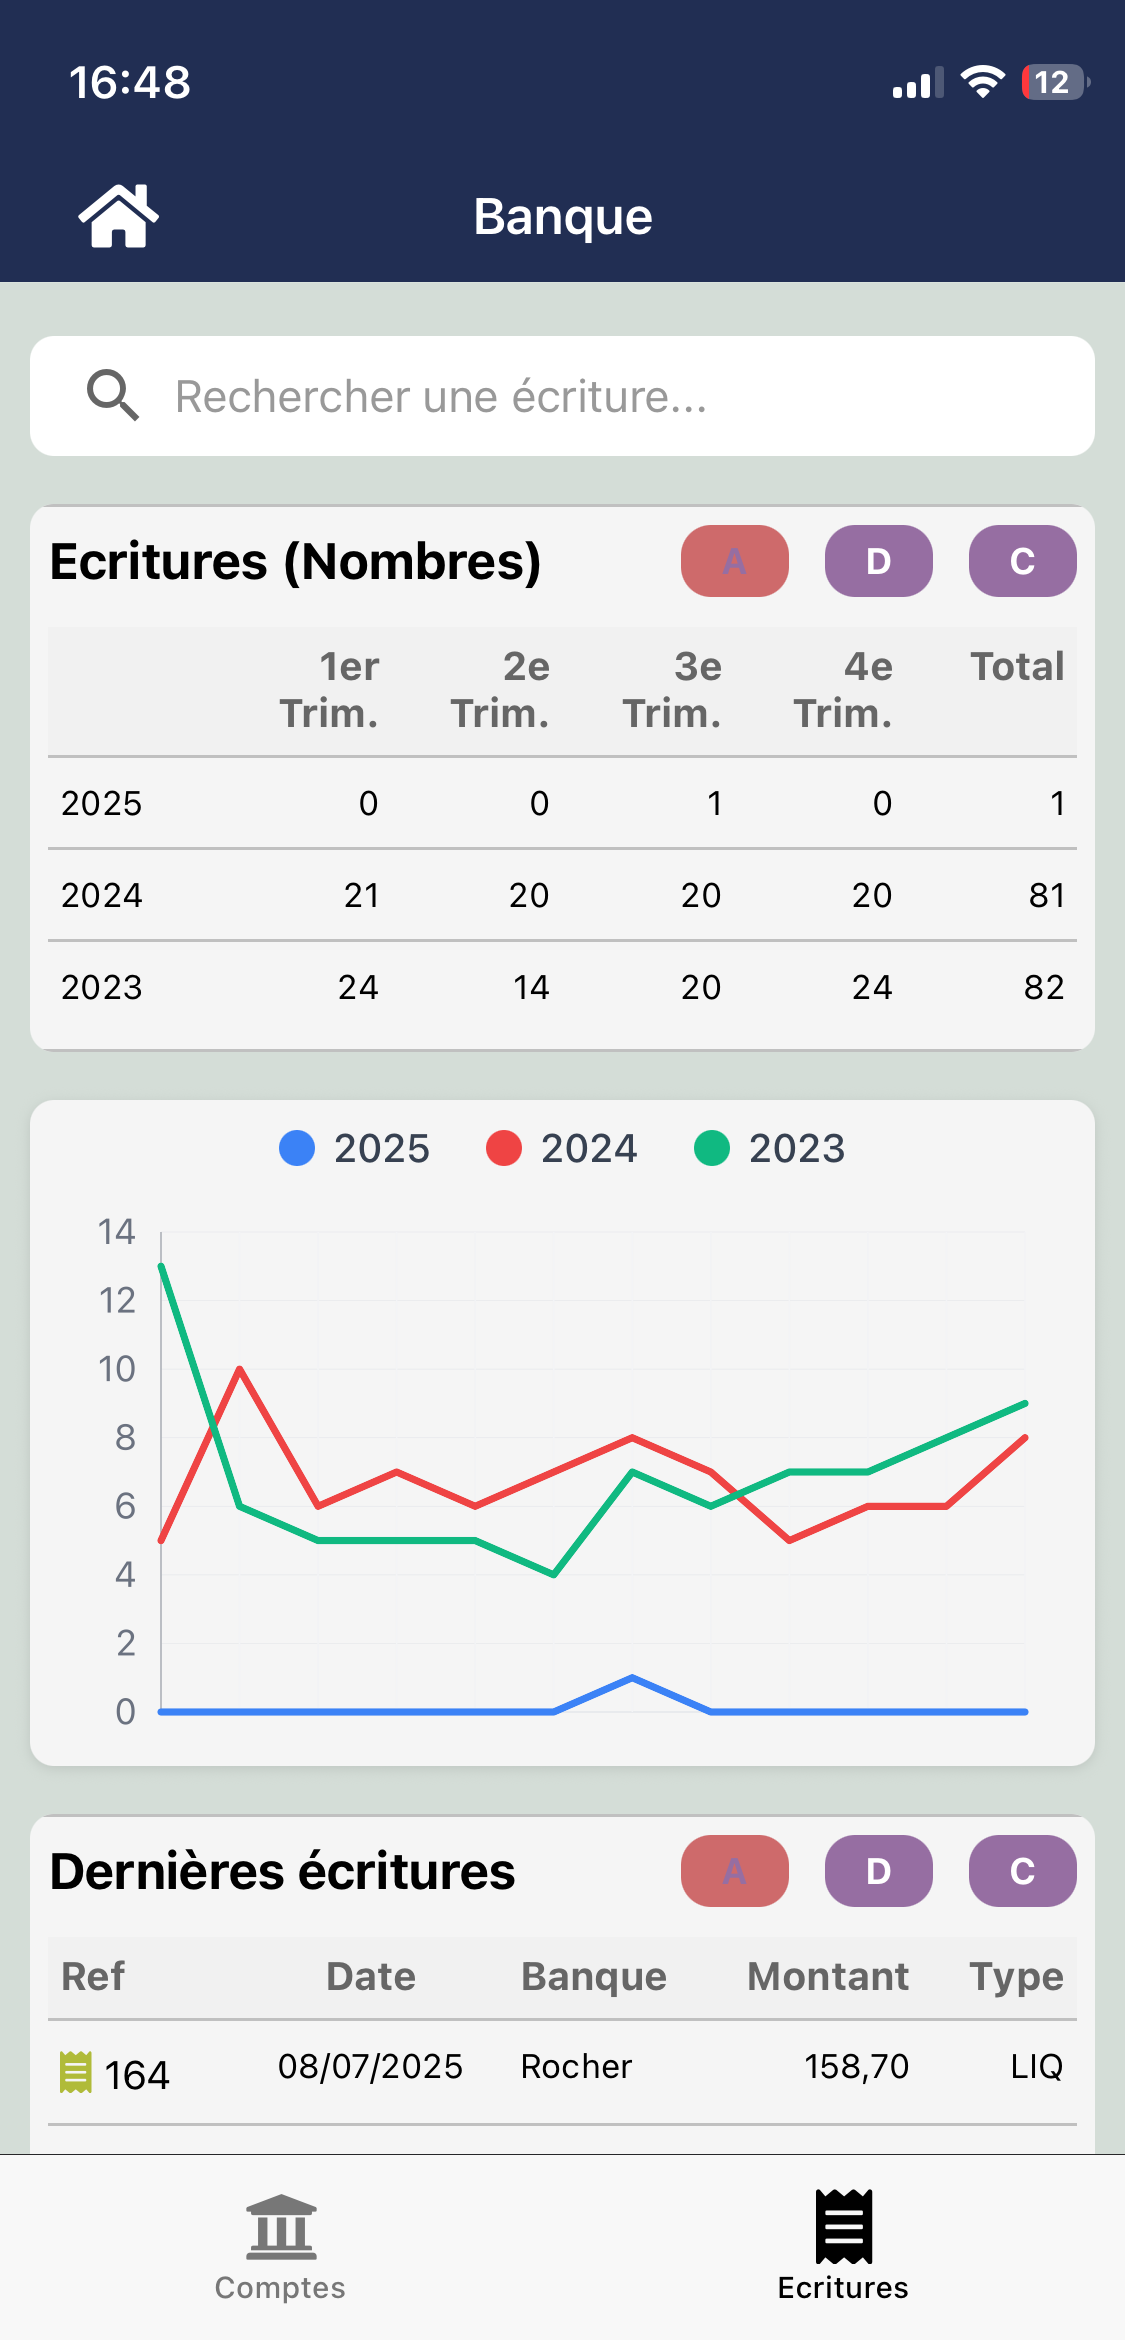The width and height of the screenshot is (1125, 2340).
Task: Click the receipt icon beside ref 164
Action: pyautogui.click(x=76, y=2072)
